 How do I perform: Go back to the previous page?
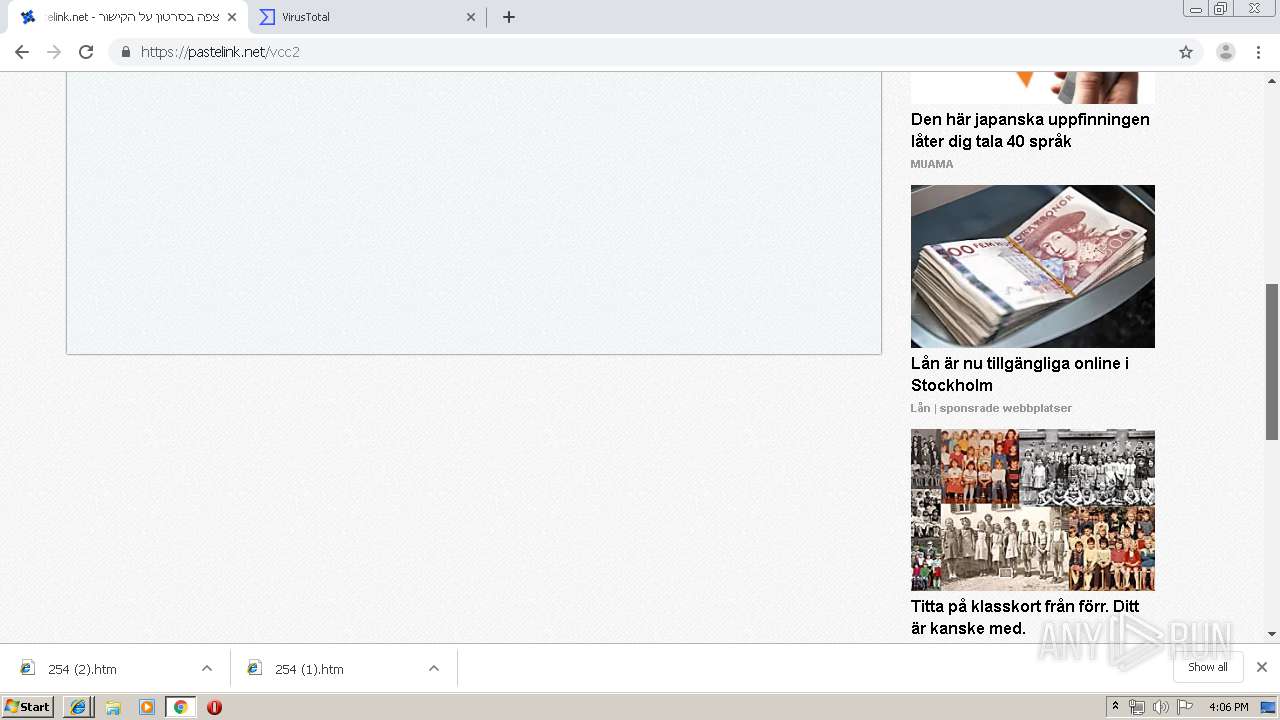tap(22, 52)
